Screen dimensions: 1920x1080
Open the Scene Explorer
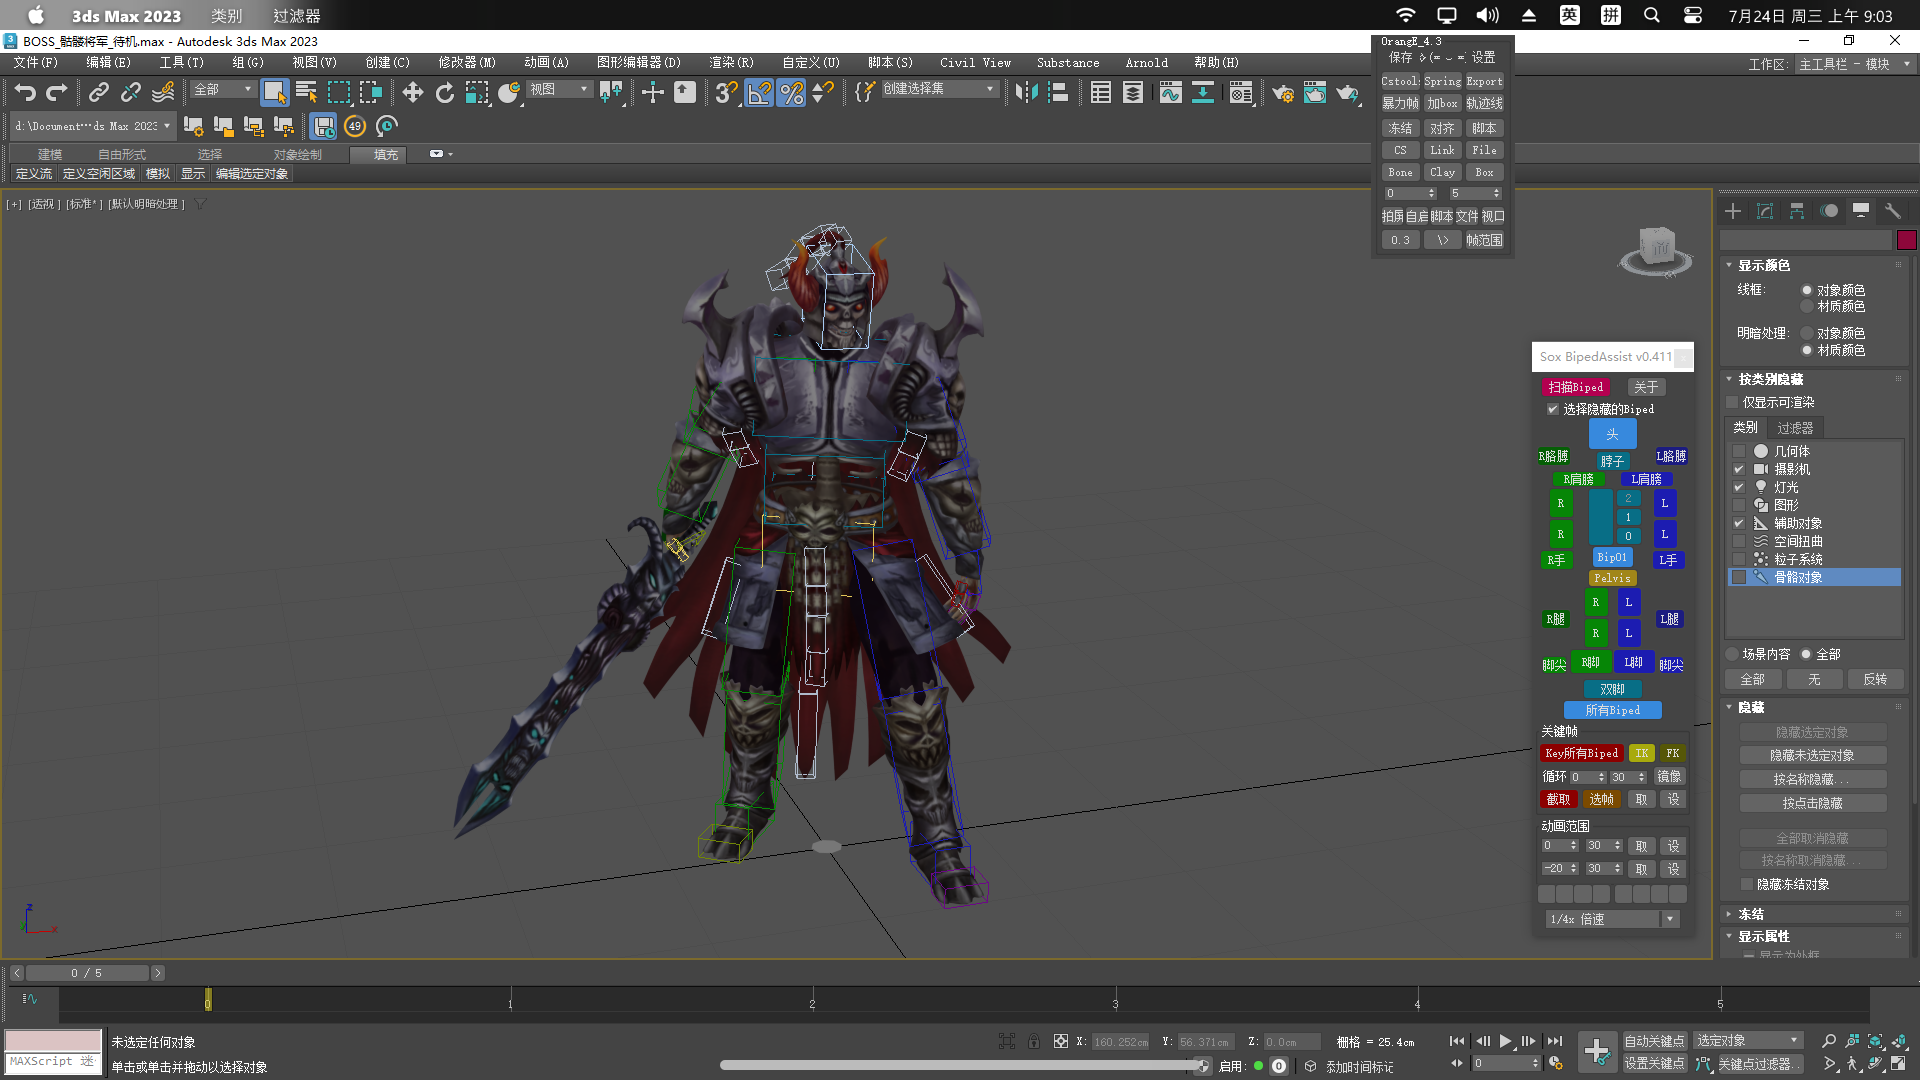click(1101, 93)
